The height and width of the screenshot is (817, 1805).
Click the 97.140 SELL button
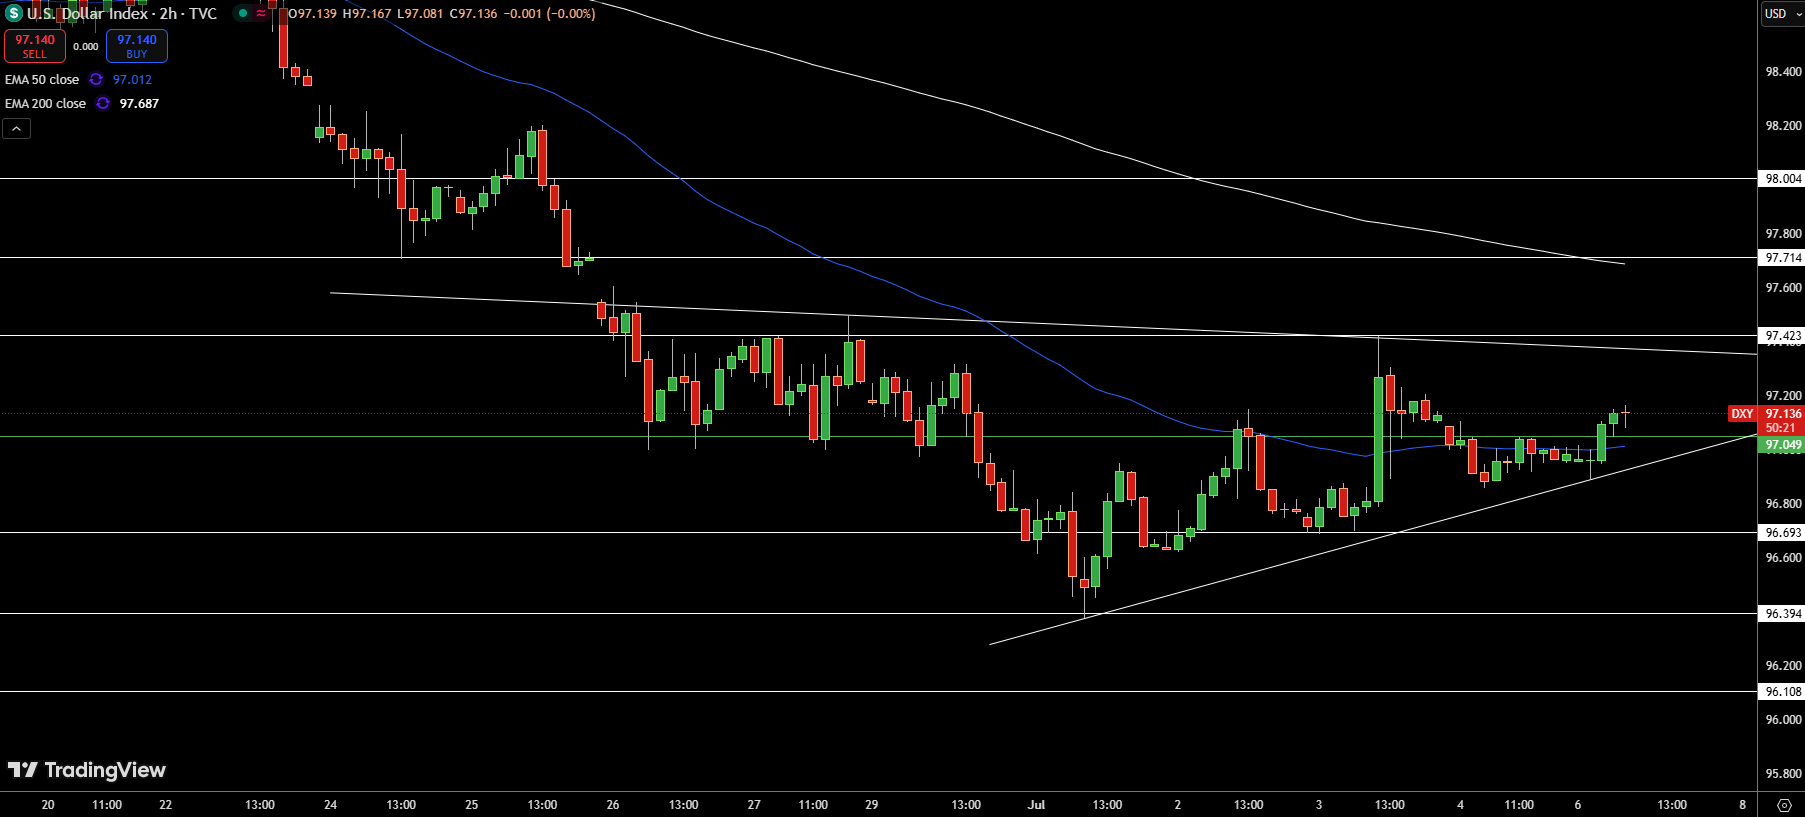(35, 46)
